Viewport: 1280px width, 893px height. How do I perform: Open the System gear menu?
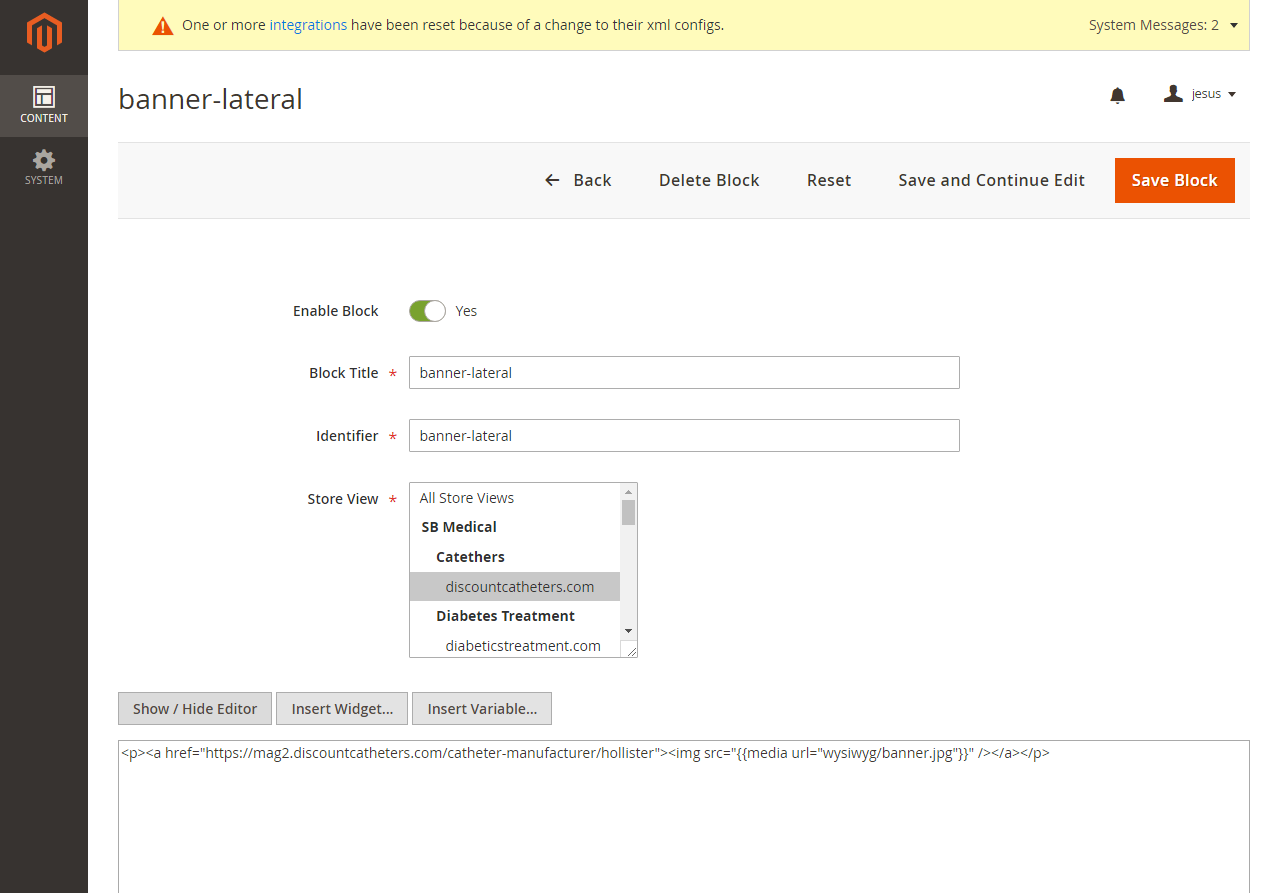point(44,167)
